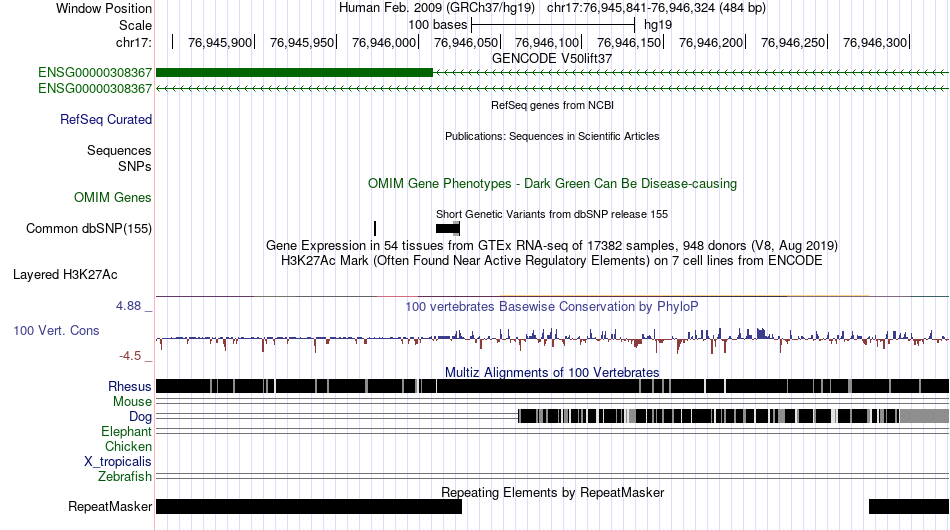Click the short RepeatMasker block past 76,946,300
The height and width of the screenshot is (530, 950).
[x=909, y=506]
